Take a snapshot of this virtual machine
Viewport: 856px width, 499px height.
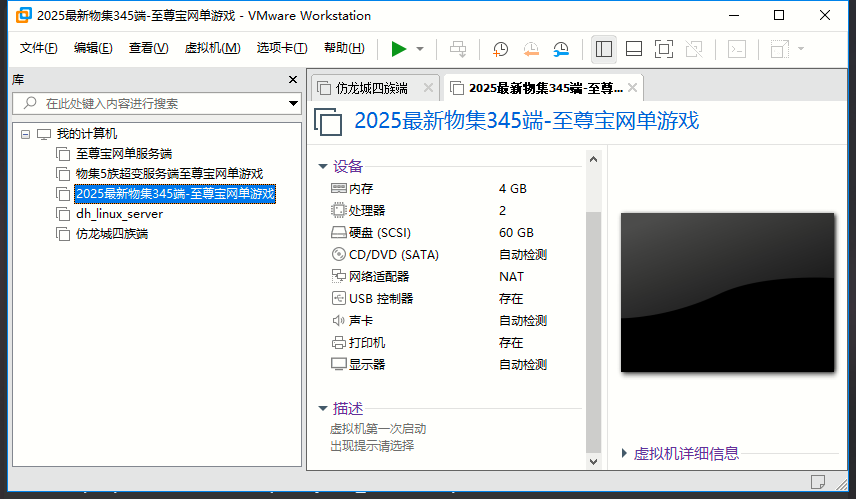(x=500, y=49)
